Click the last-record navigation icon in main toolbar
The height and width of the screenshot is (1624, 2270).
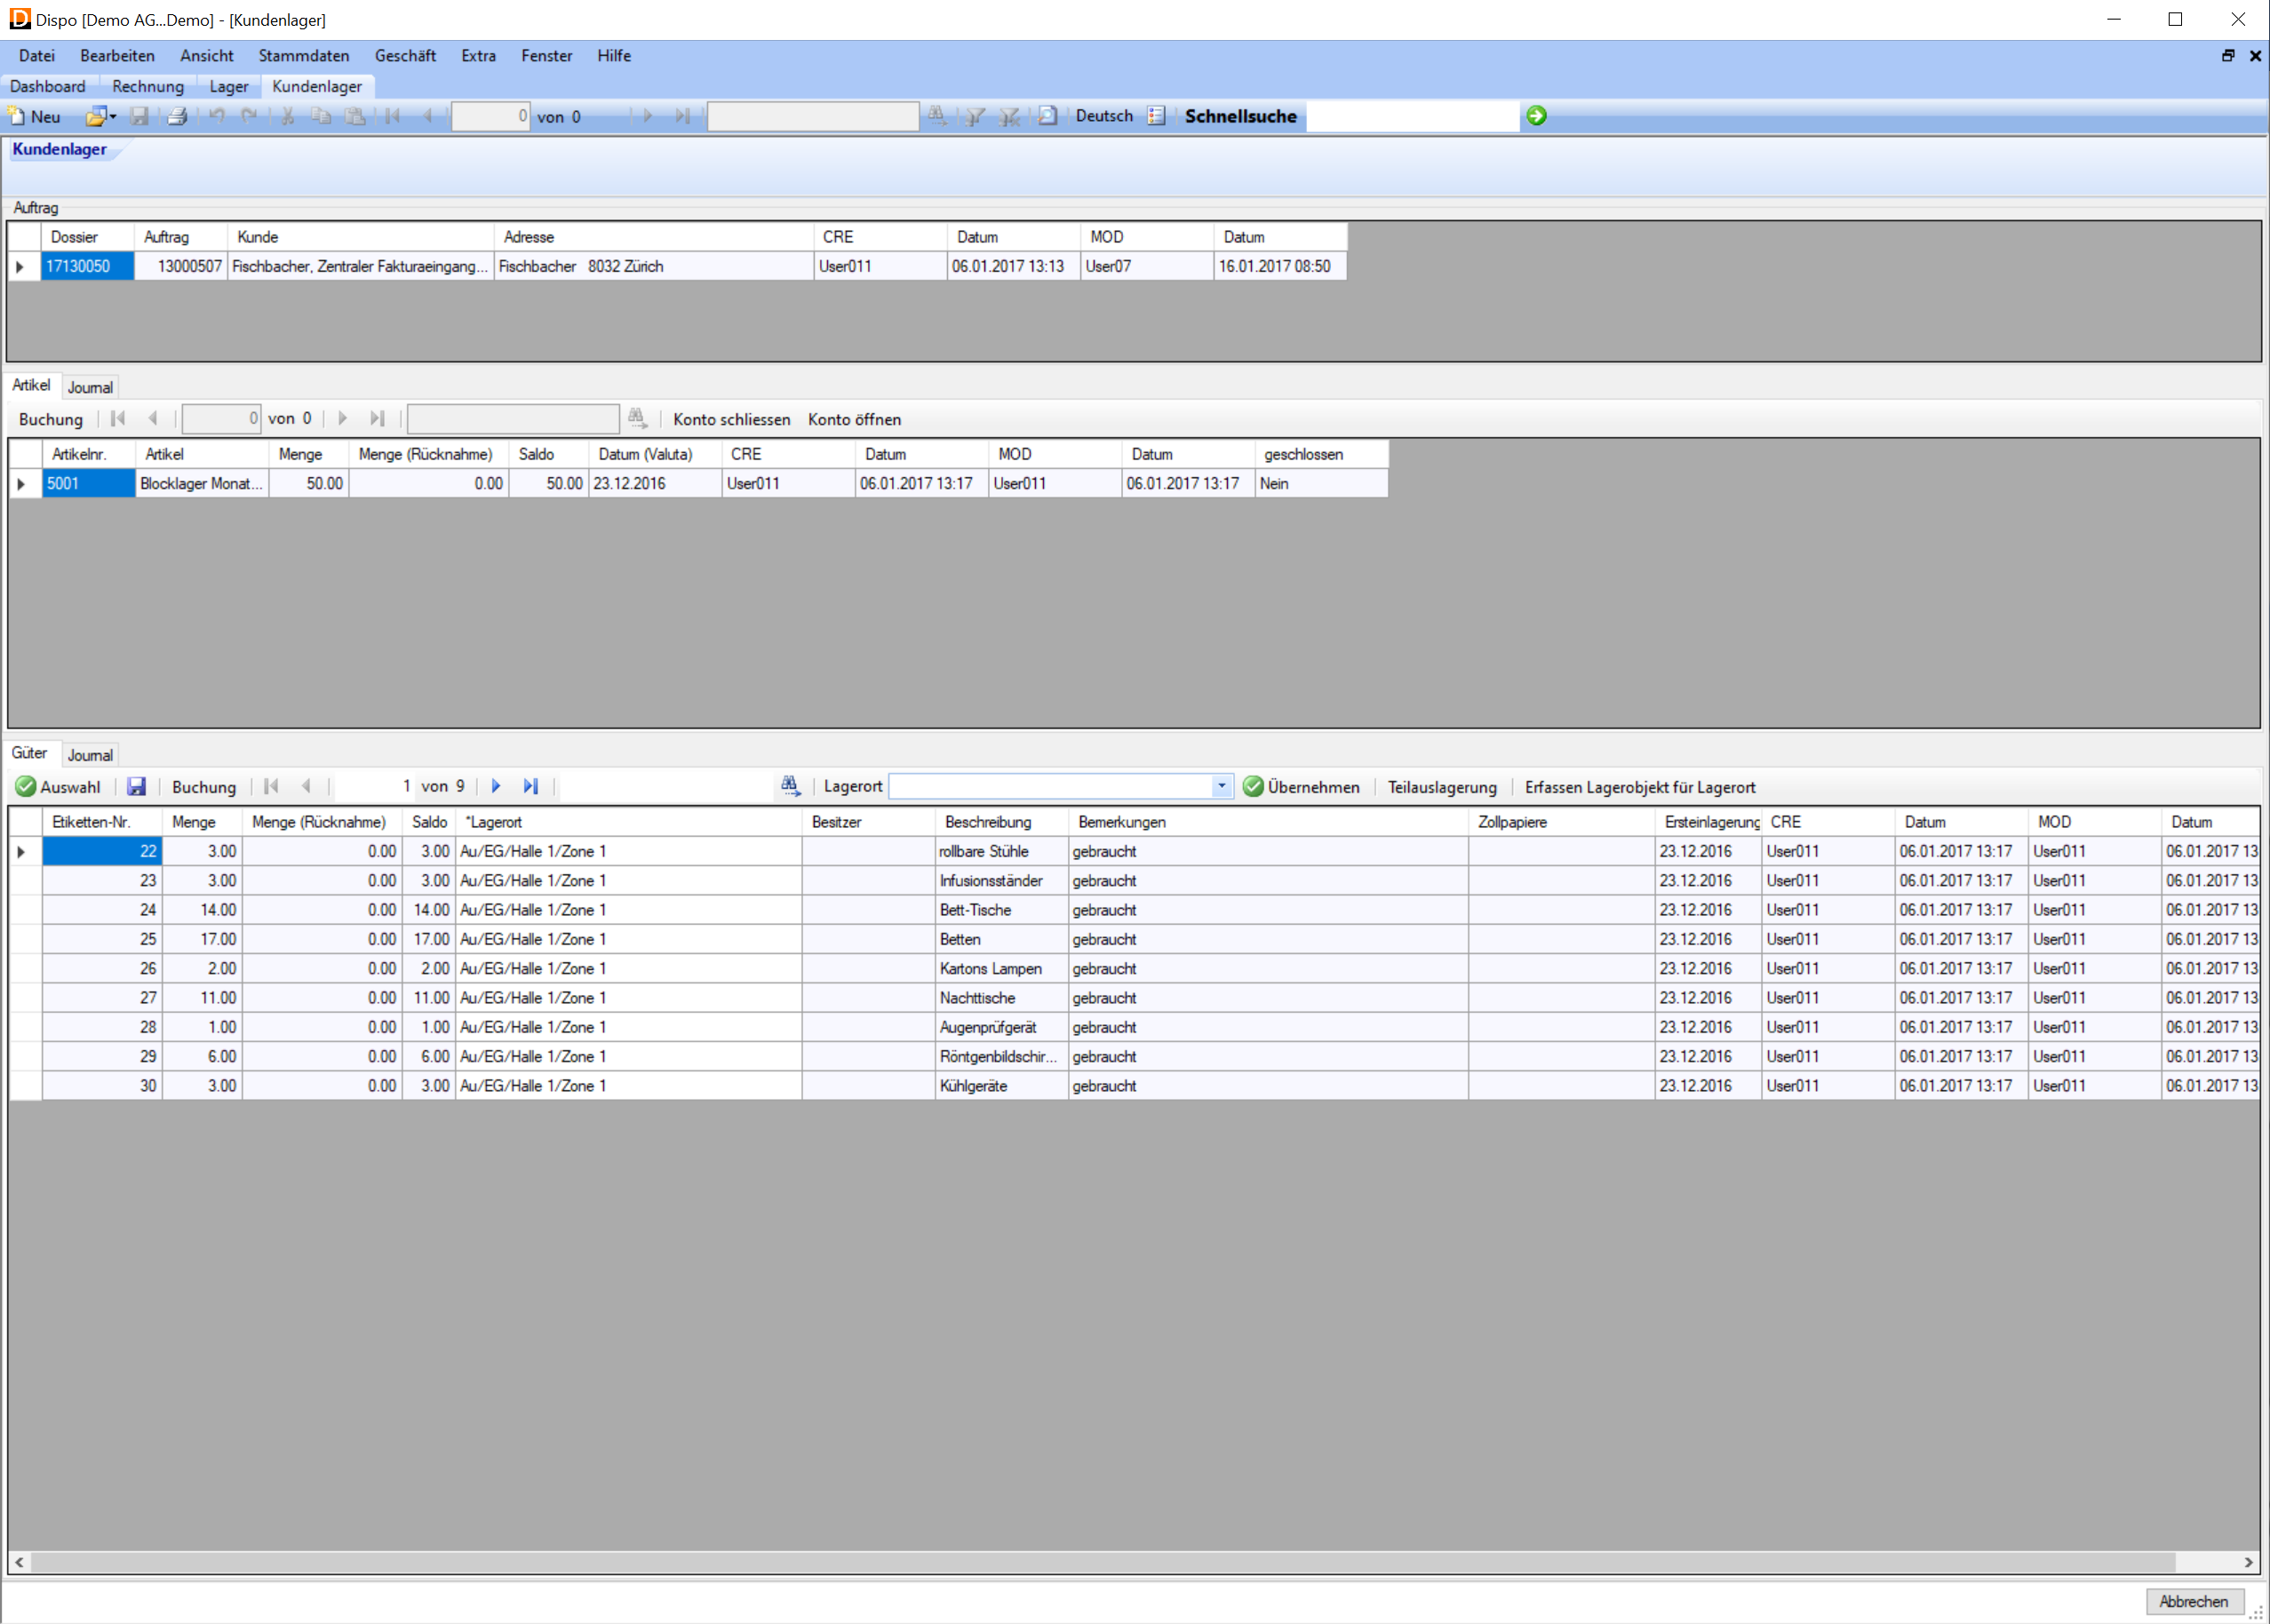point(683,116)
